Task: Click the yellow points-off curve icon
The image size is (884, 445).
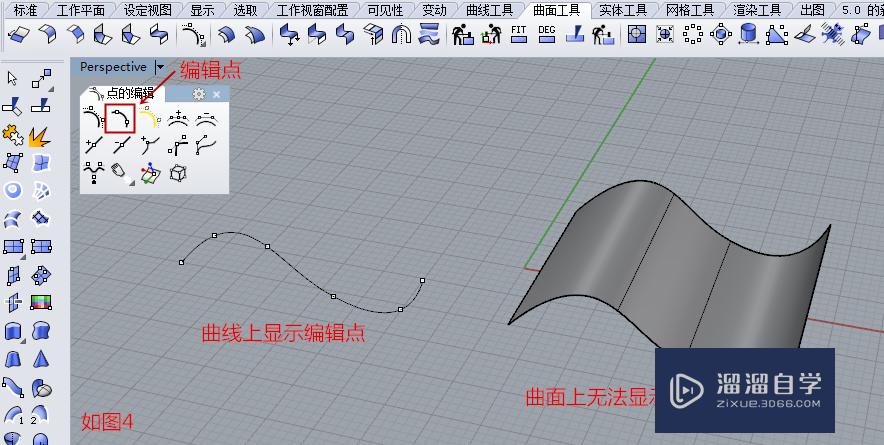Action: click(149, 118)
